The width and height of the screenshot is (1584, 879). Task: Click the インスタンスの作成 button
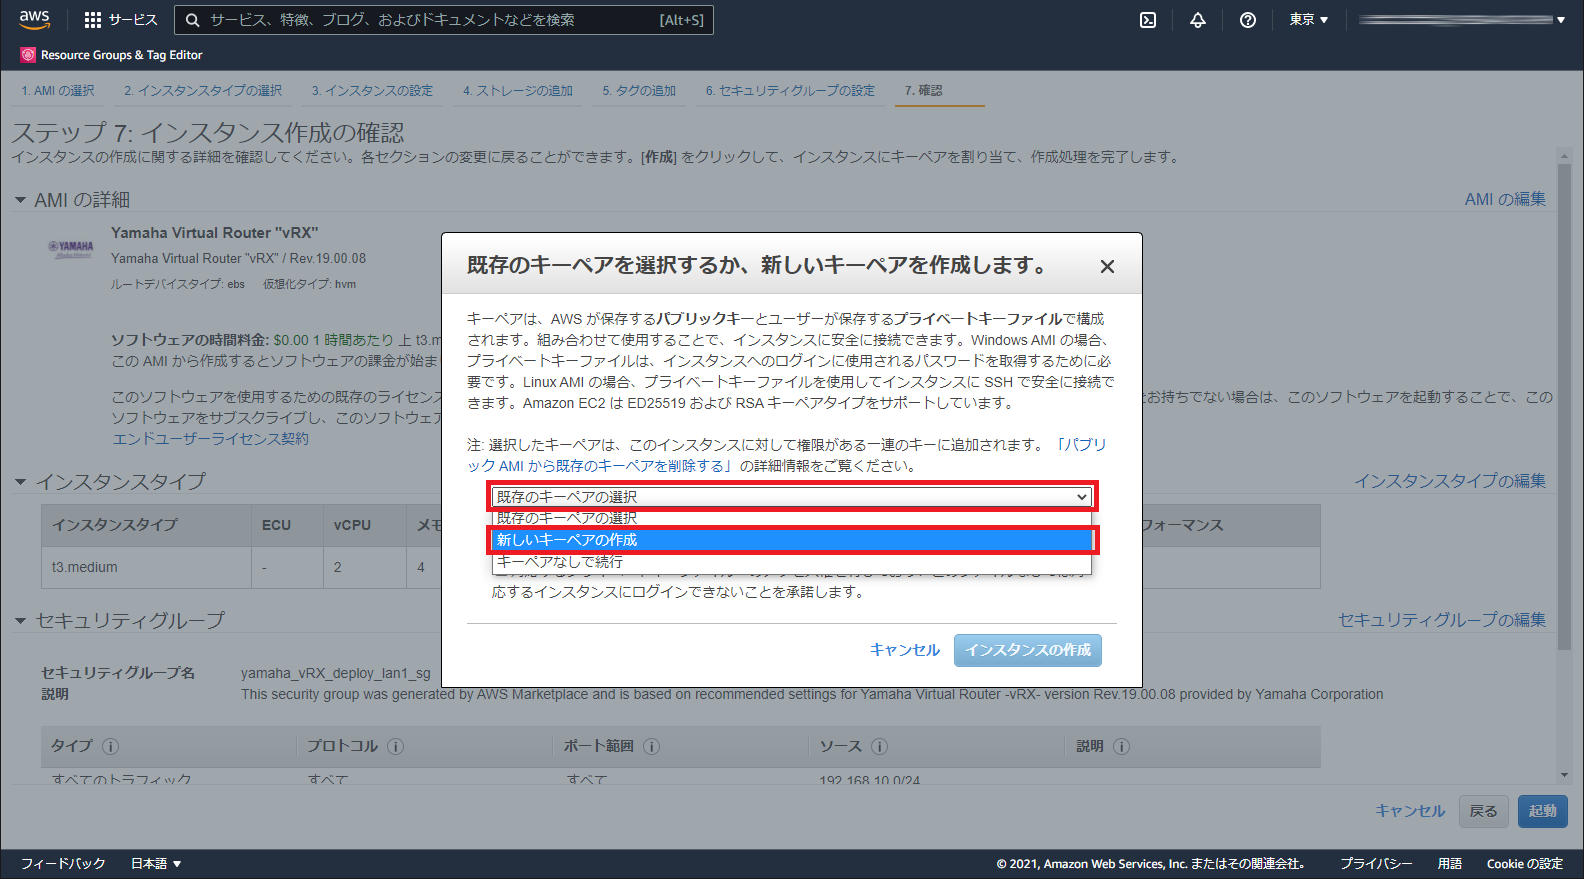1027,650
